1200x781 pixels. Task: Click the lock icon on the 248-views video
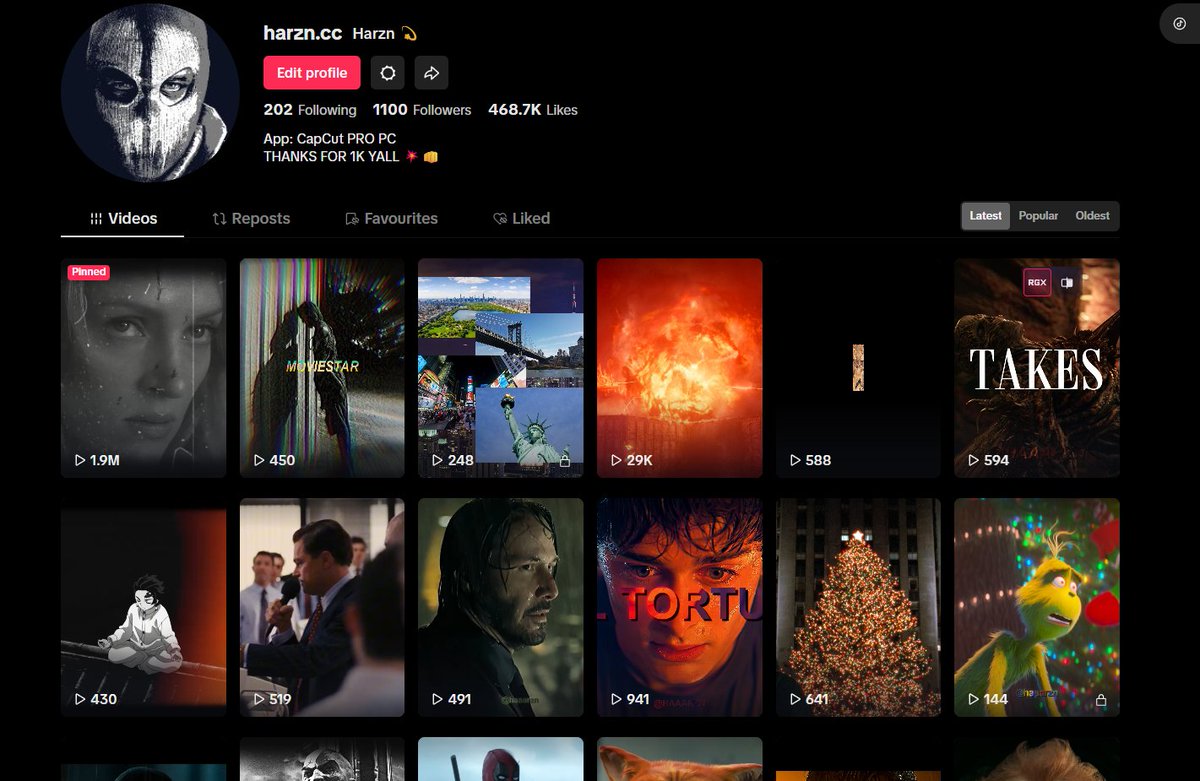(x=565, y=461)
